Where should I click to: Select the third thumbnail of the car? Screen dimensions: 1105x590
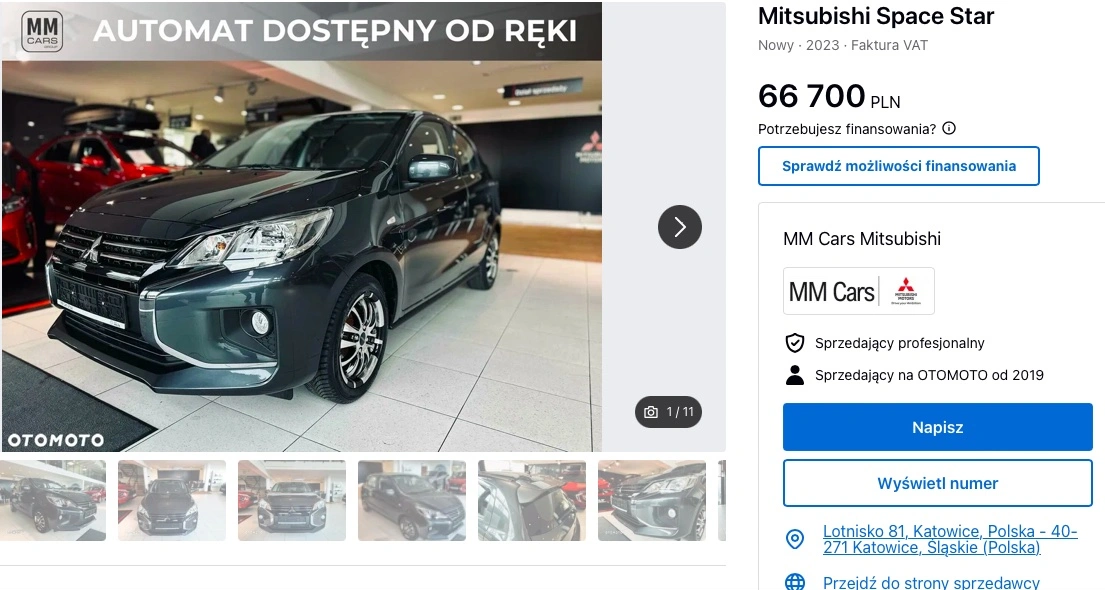pyautogui.click(x=292, y=500)
